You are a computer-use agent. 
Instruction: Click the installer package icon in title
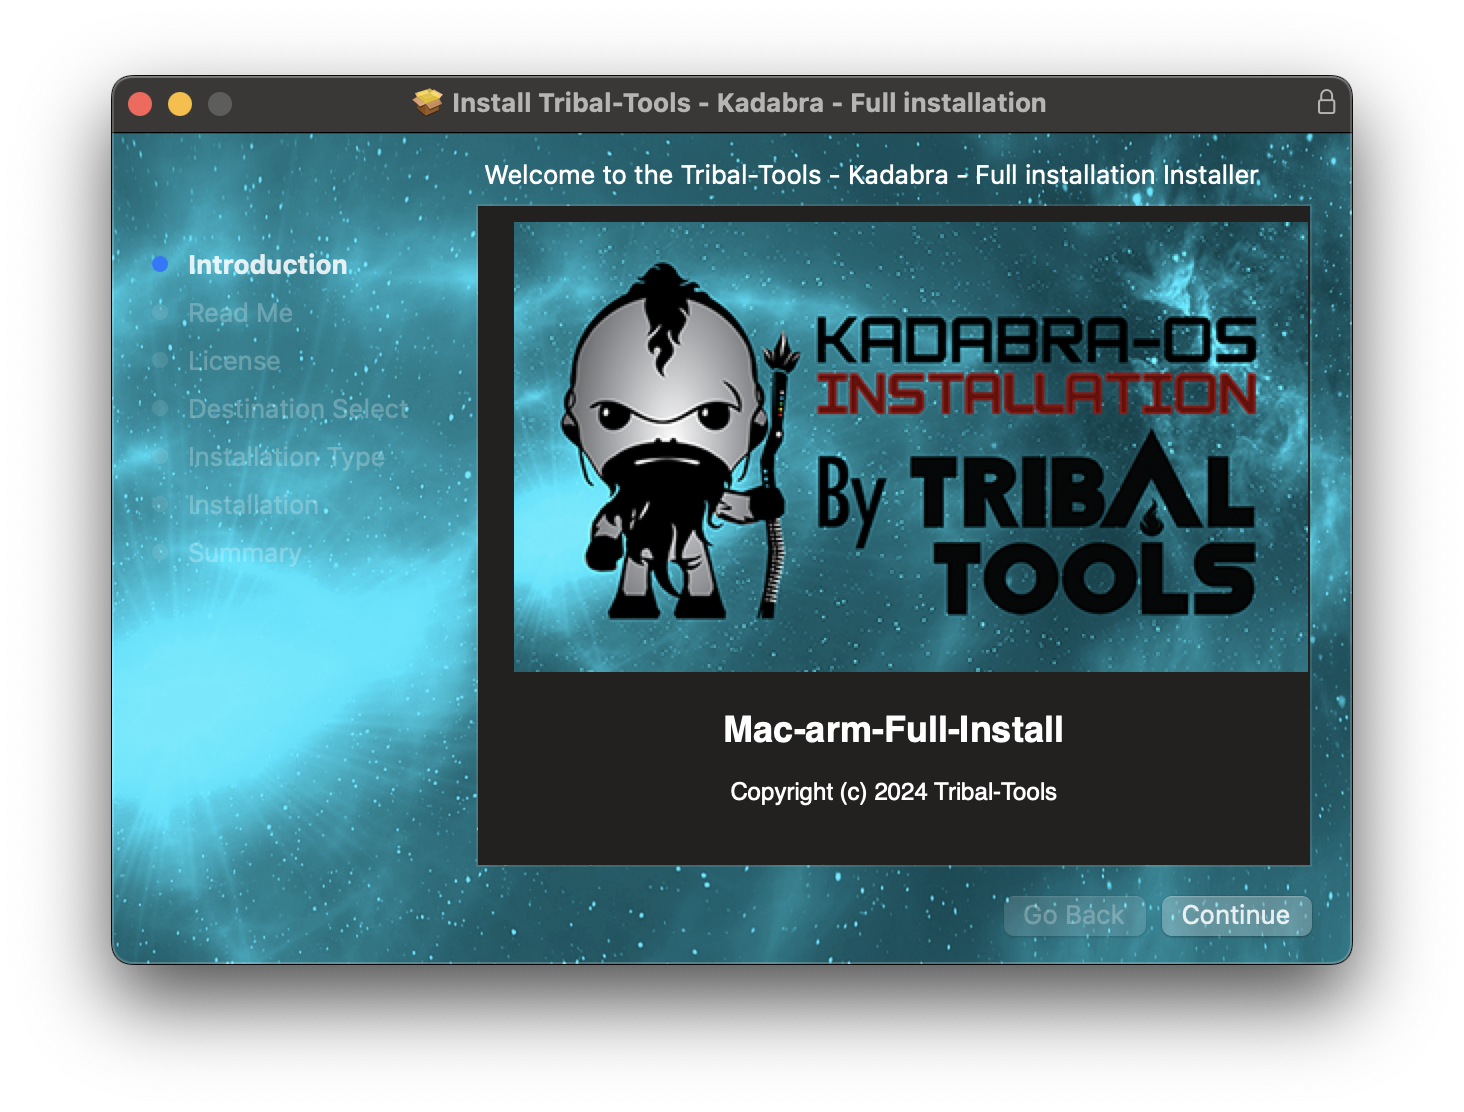tap(428, 102)
